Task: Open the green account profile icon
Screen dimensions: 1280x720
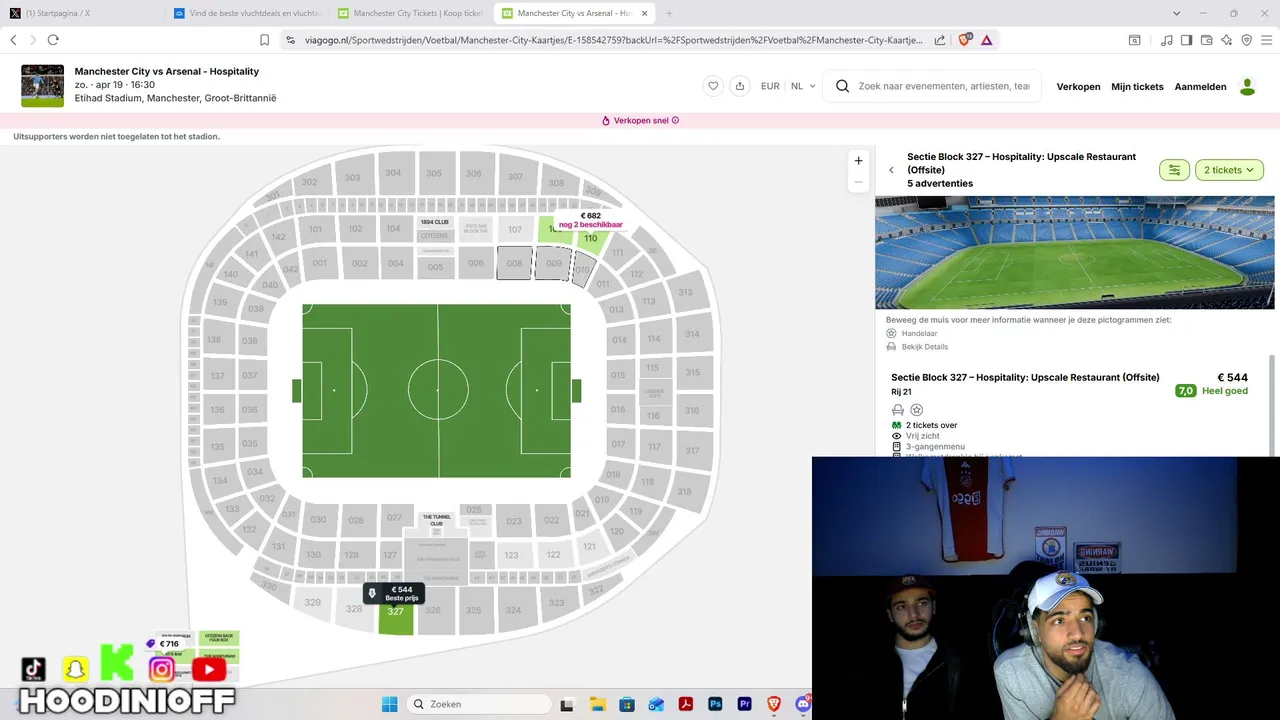Action: point(1247,87)
